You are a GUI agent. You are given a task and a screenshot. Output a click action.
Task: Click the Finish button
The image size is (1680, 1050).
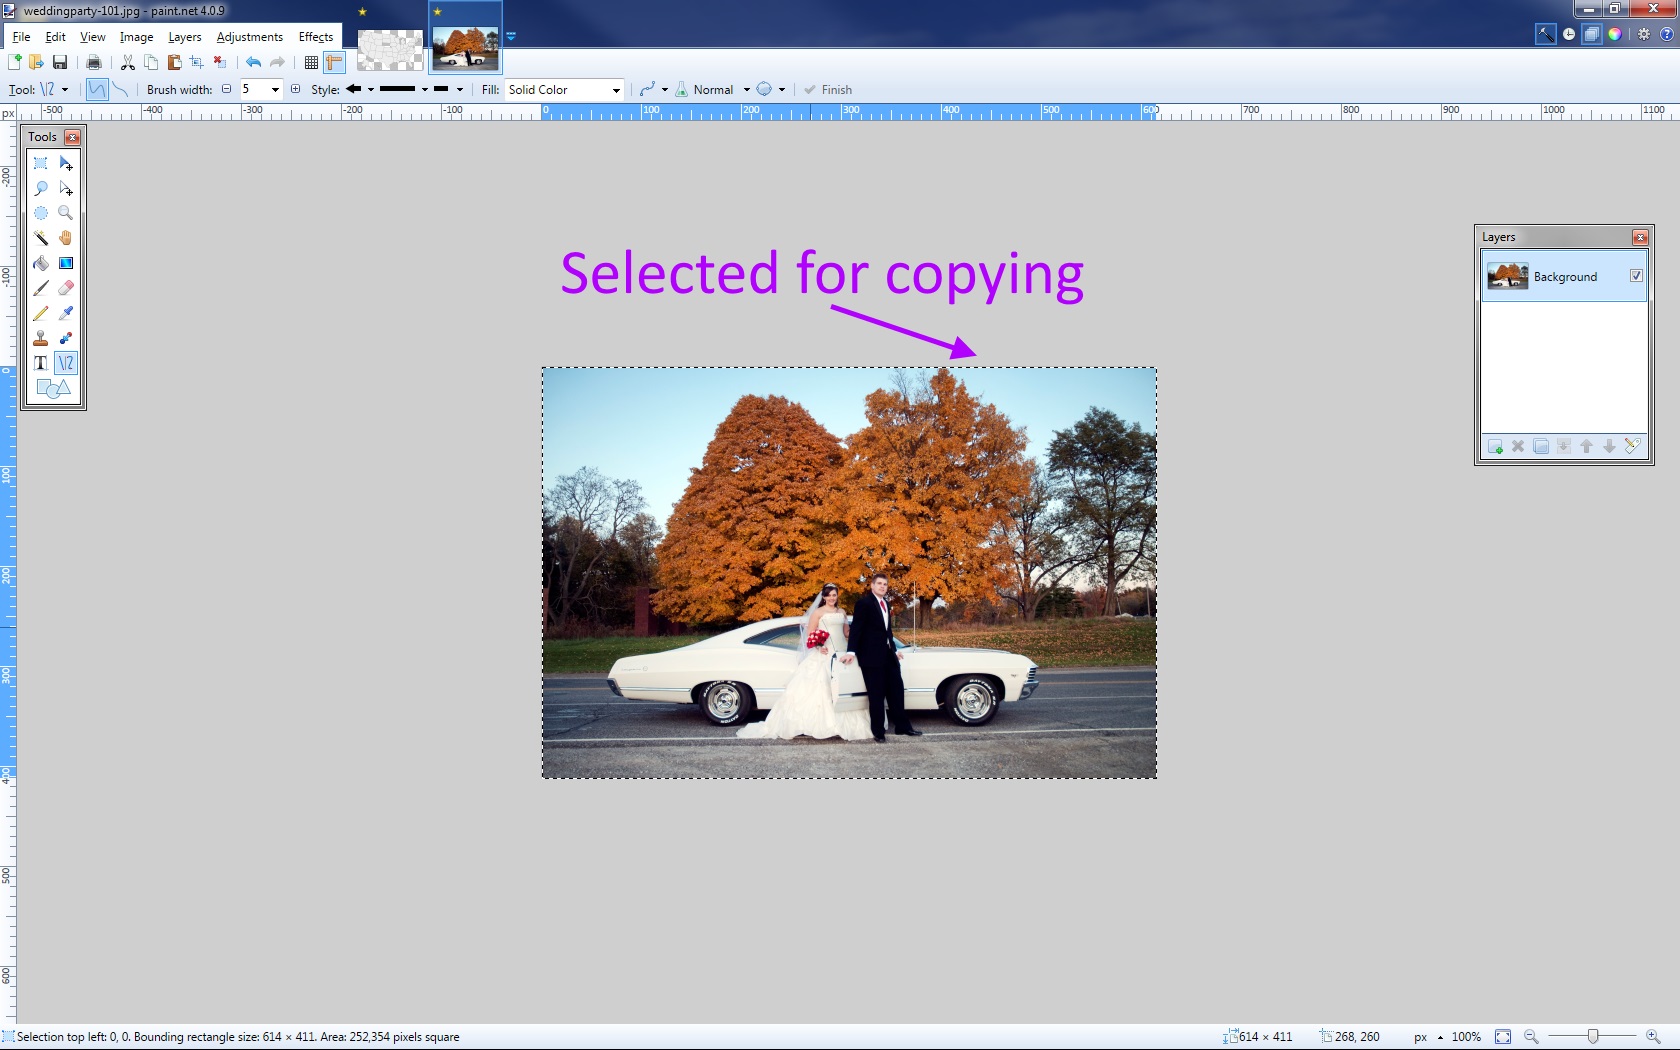coord(828,89)
